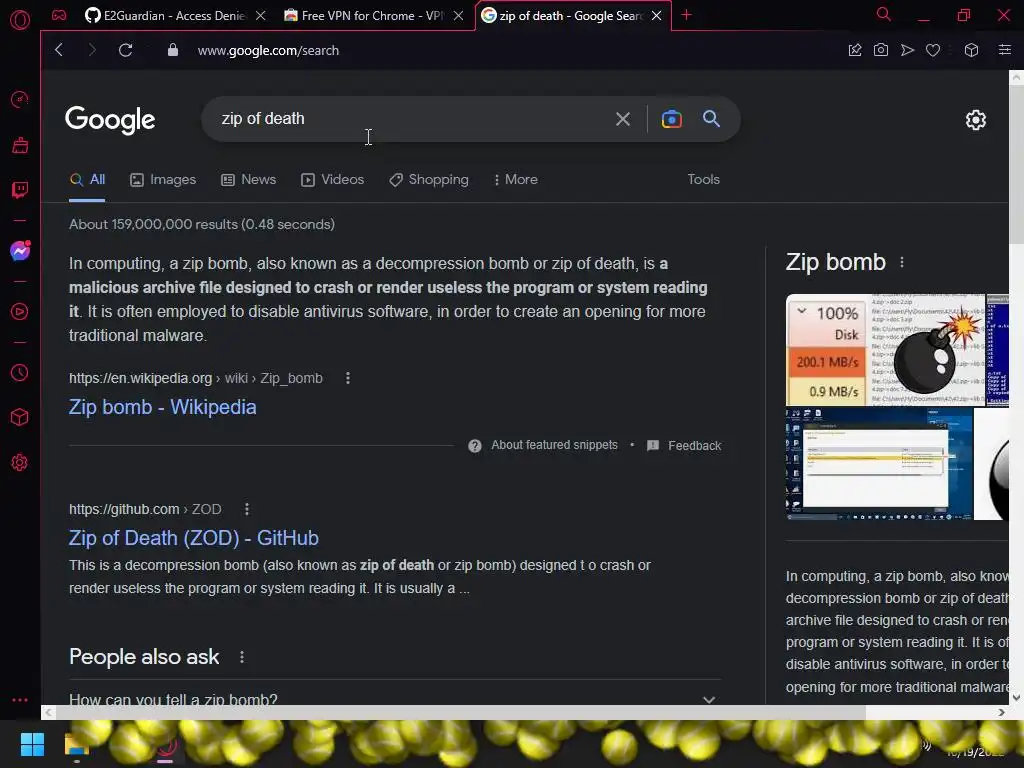Open People also ask options menu
This screenshot has width=1024, height=768.
[242, 657]
